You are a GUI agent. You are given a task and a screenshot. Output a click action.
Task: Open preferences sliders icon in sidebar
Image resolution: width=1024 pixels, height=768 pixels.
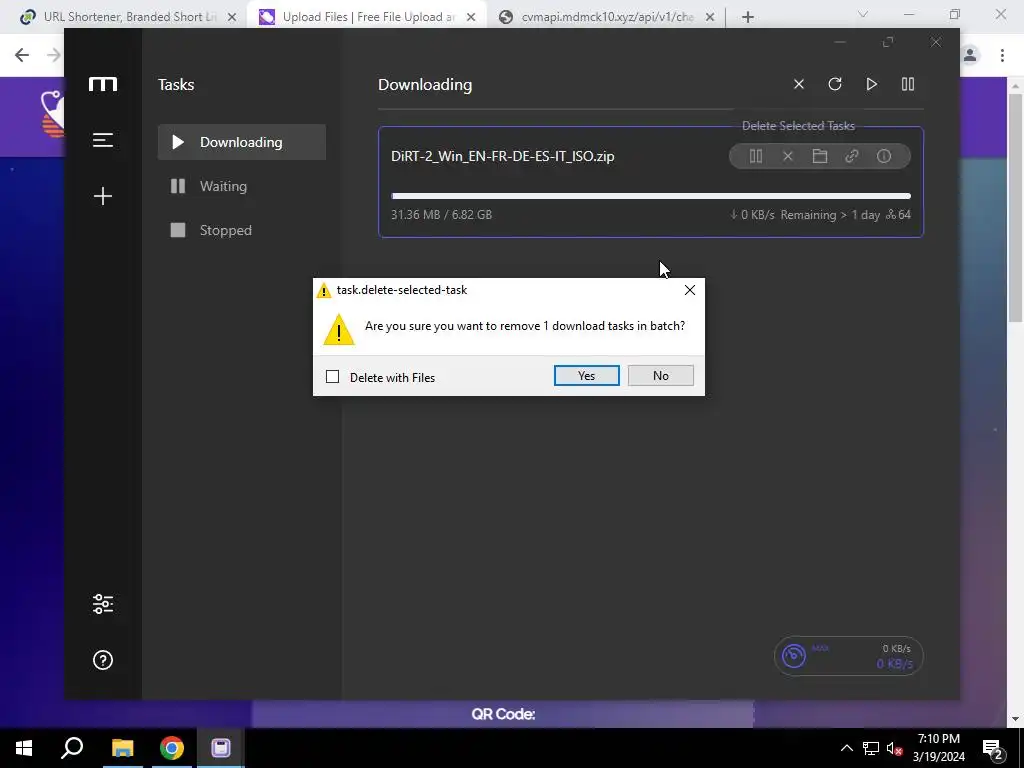103,604
